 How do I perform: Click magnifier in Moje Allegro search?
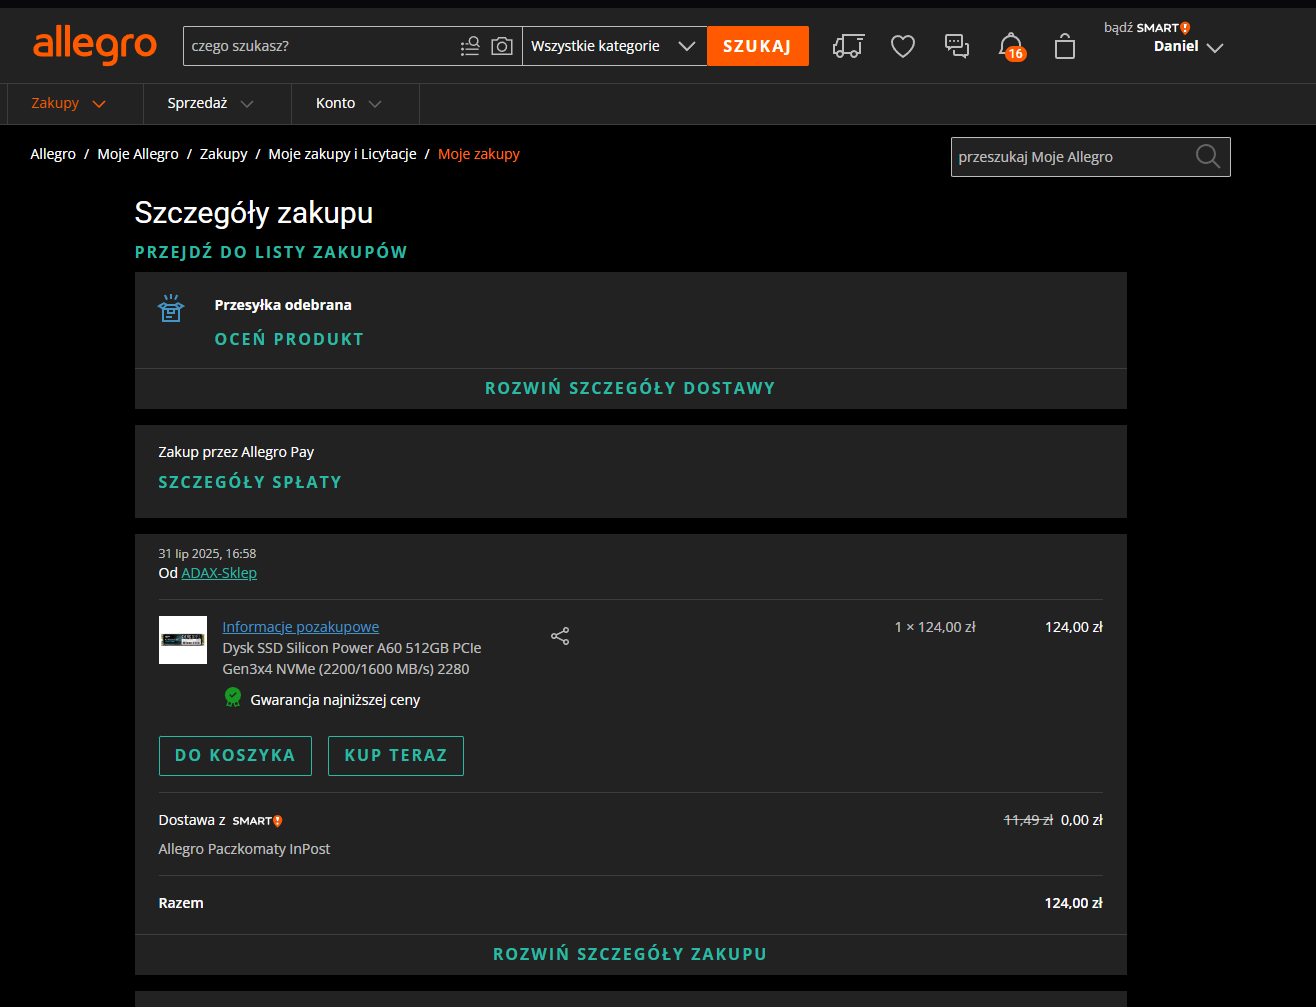point(1208,157)
